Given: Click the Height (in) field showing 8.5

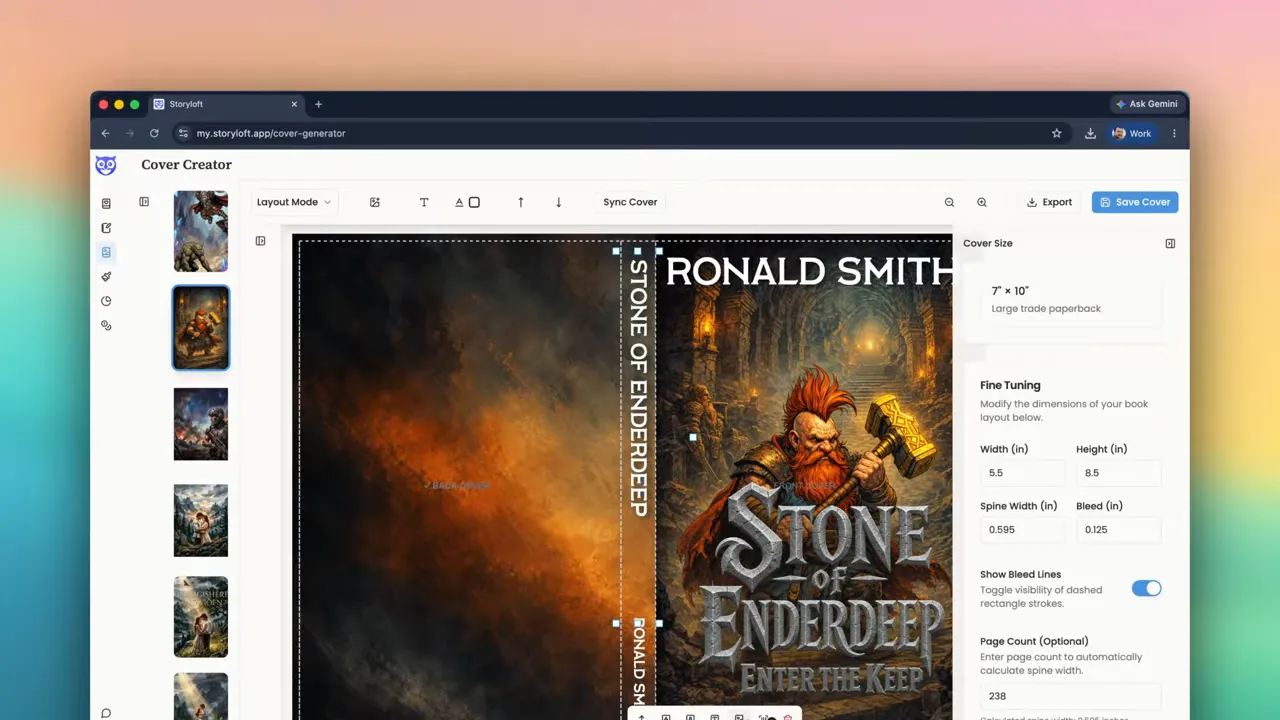Looking at the screenshot, I should (x=1118, y=473).
